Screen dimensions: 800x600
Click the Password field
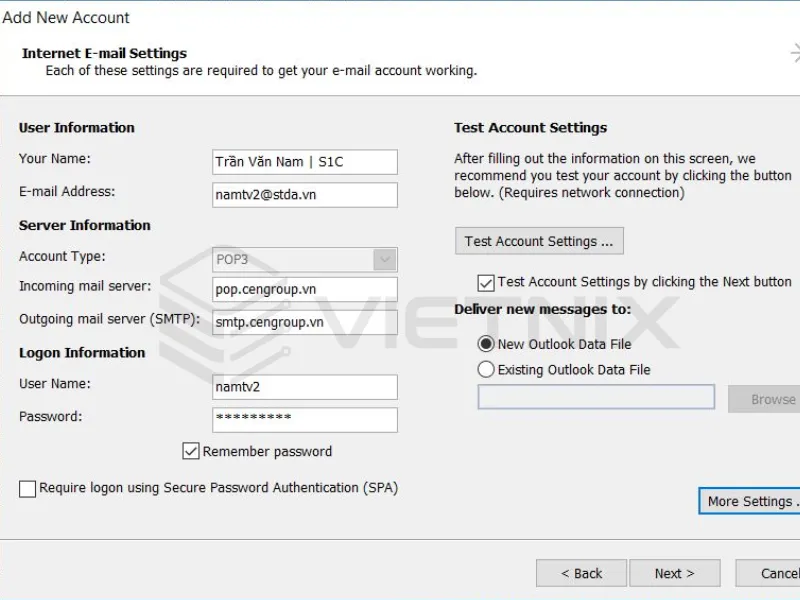pos(305,419)
